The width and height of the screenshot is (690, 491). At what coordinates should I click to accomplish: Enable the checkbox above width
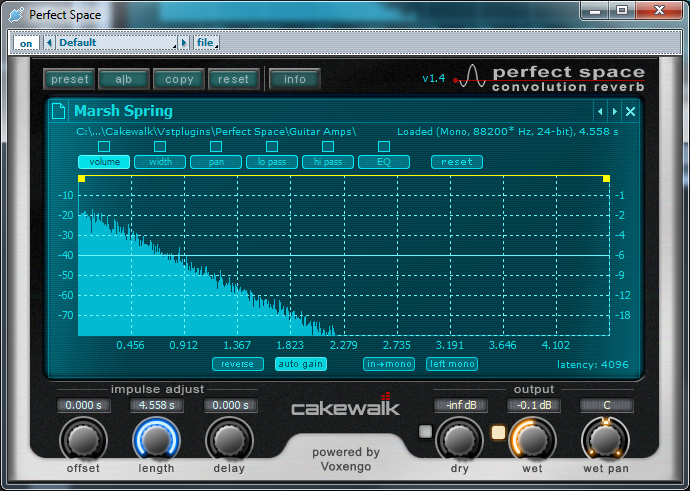pos(160,146)
